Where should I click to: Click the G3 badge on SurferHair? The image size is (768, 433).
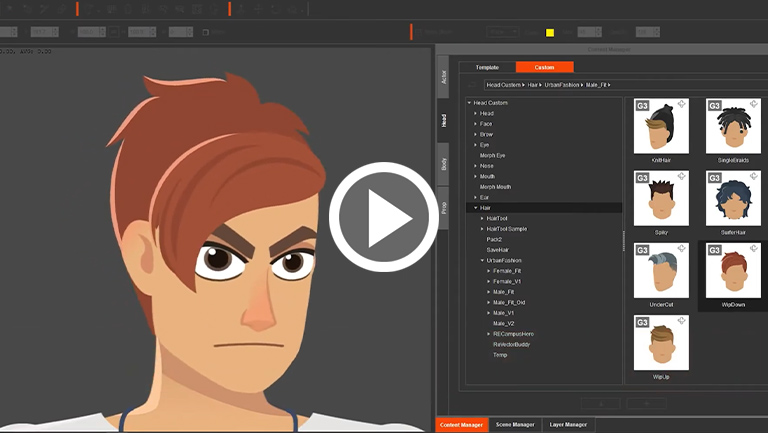(x=715, y=178)
